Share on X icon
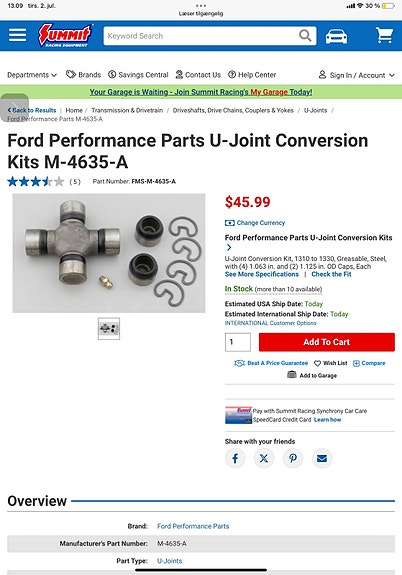402x575 pixels. [x=264, y=458]
